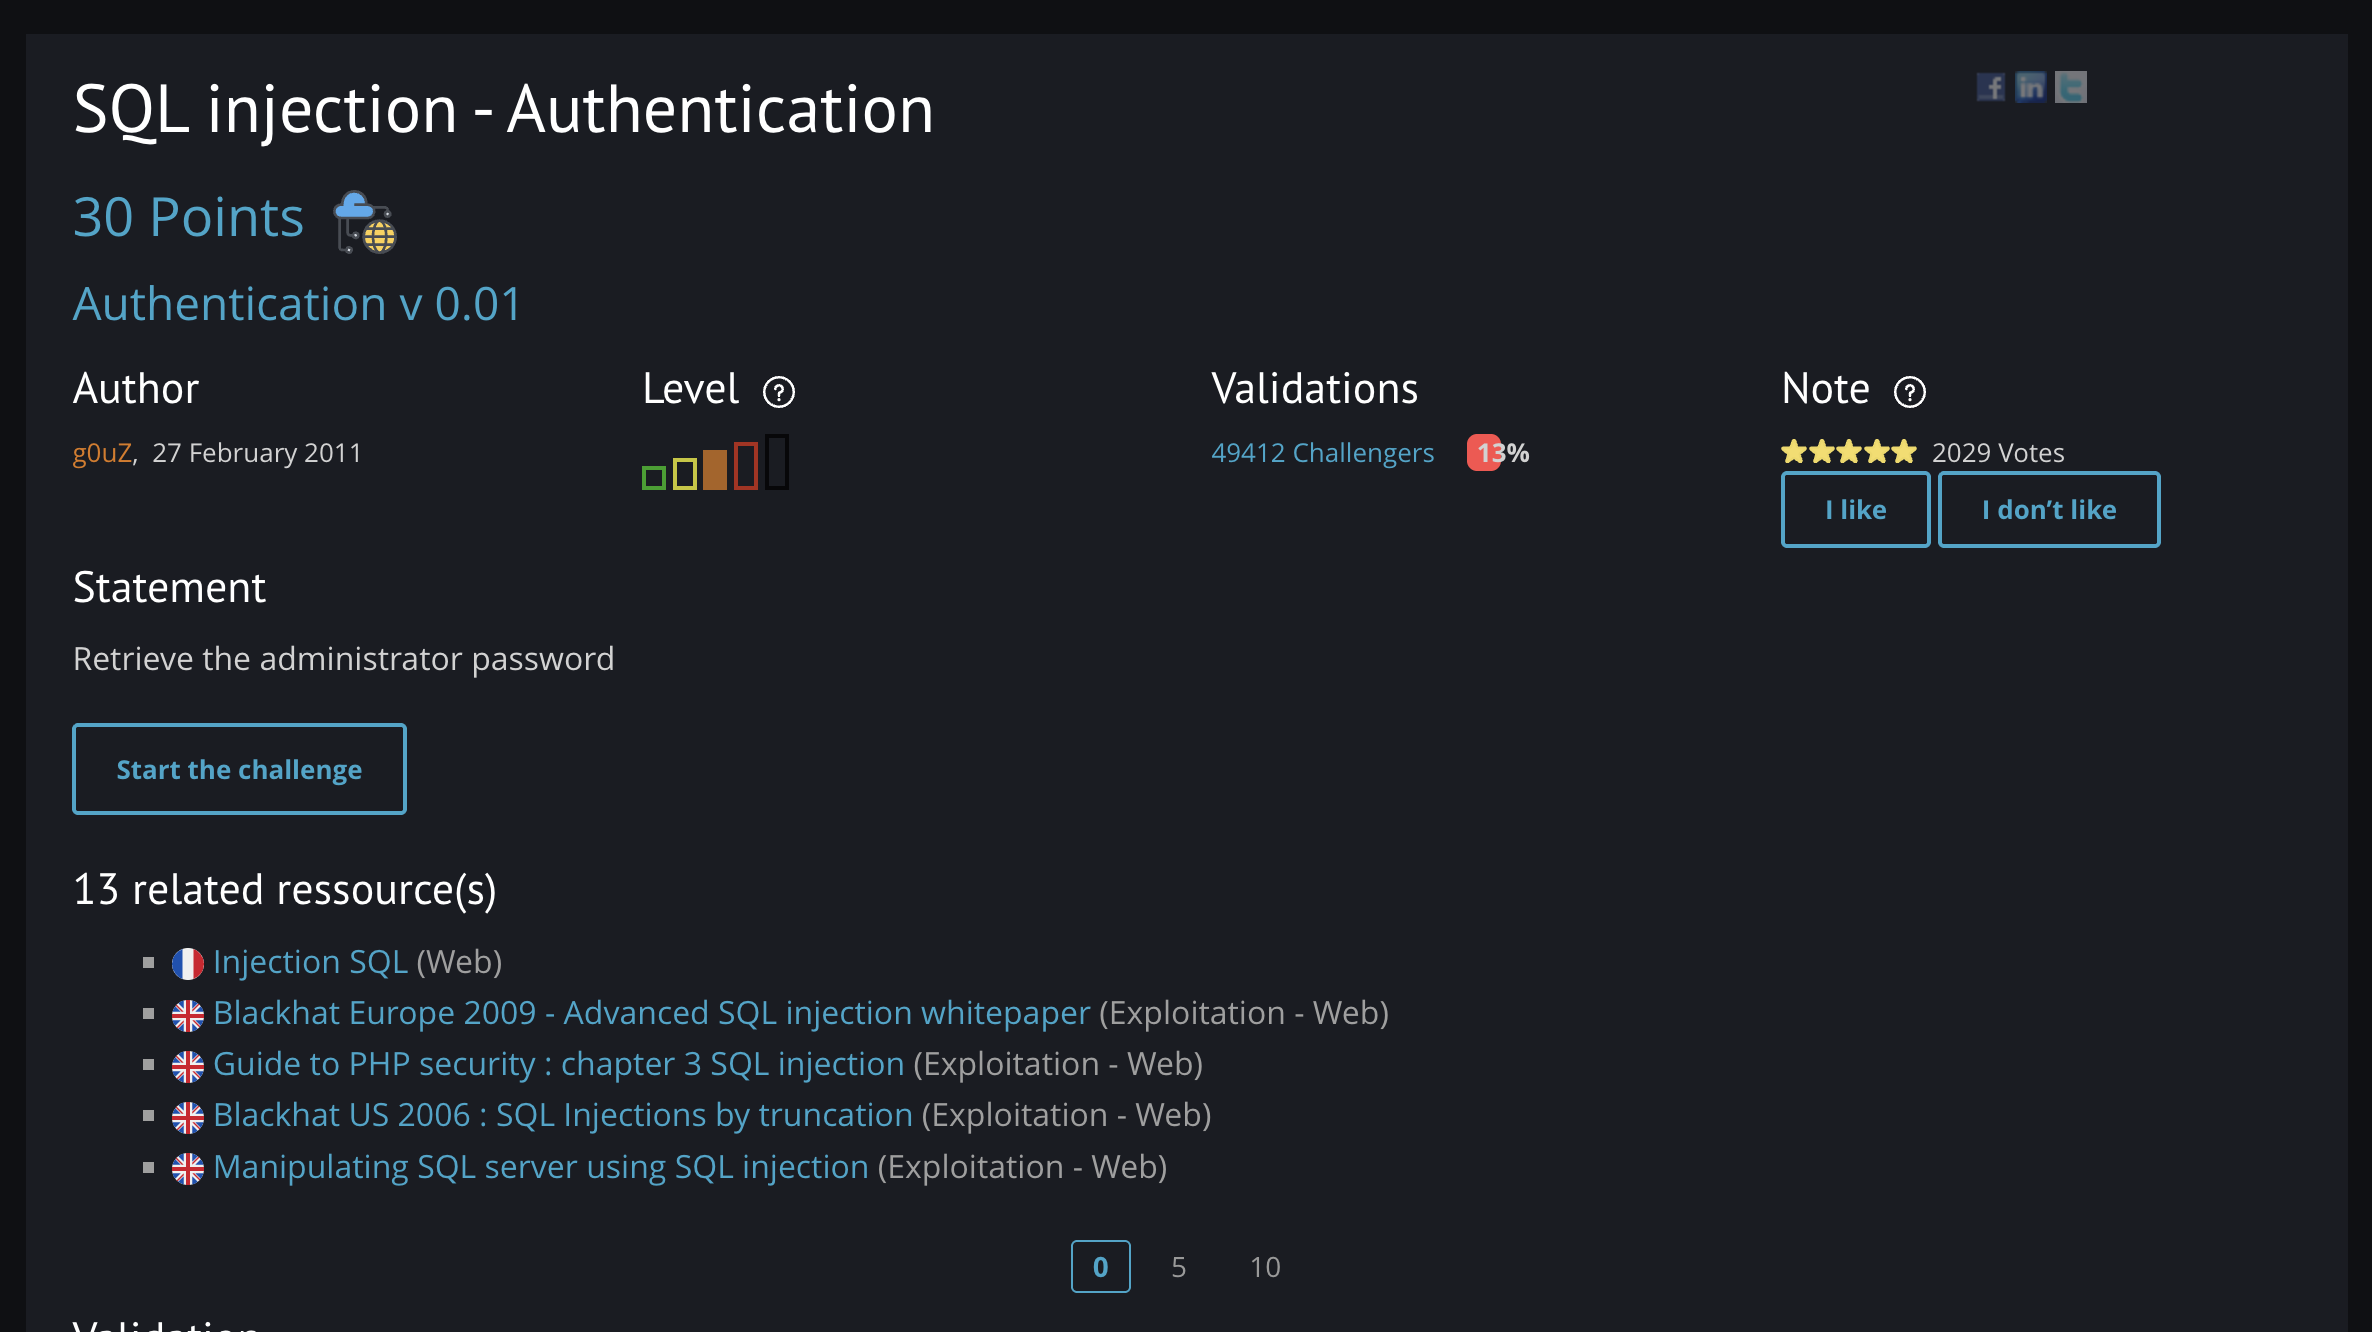This screenshot has height=1332, width=2372.
Task: Share challenge on Twitter icon
Action: pos(2070,88)
